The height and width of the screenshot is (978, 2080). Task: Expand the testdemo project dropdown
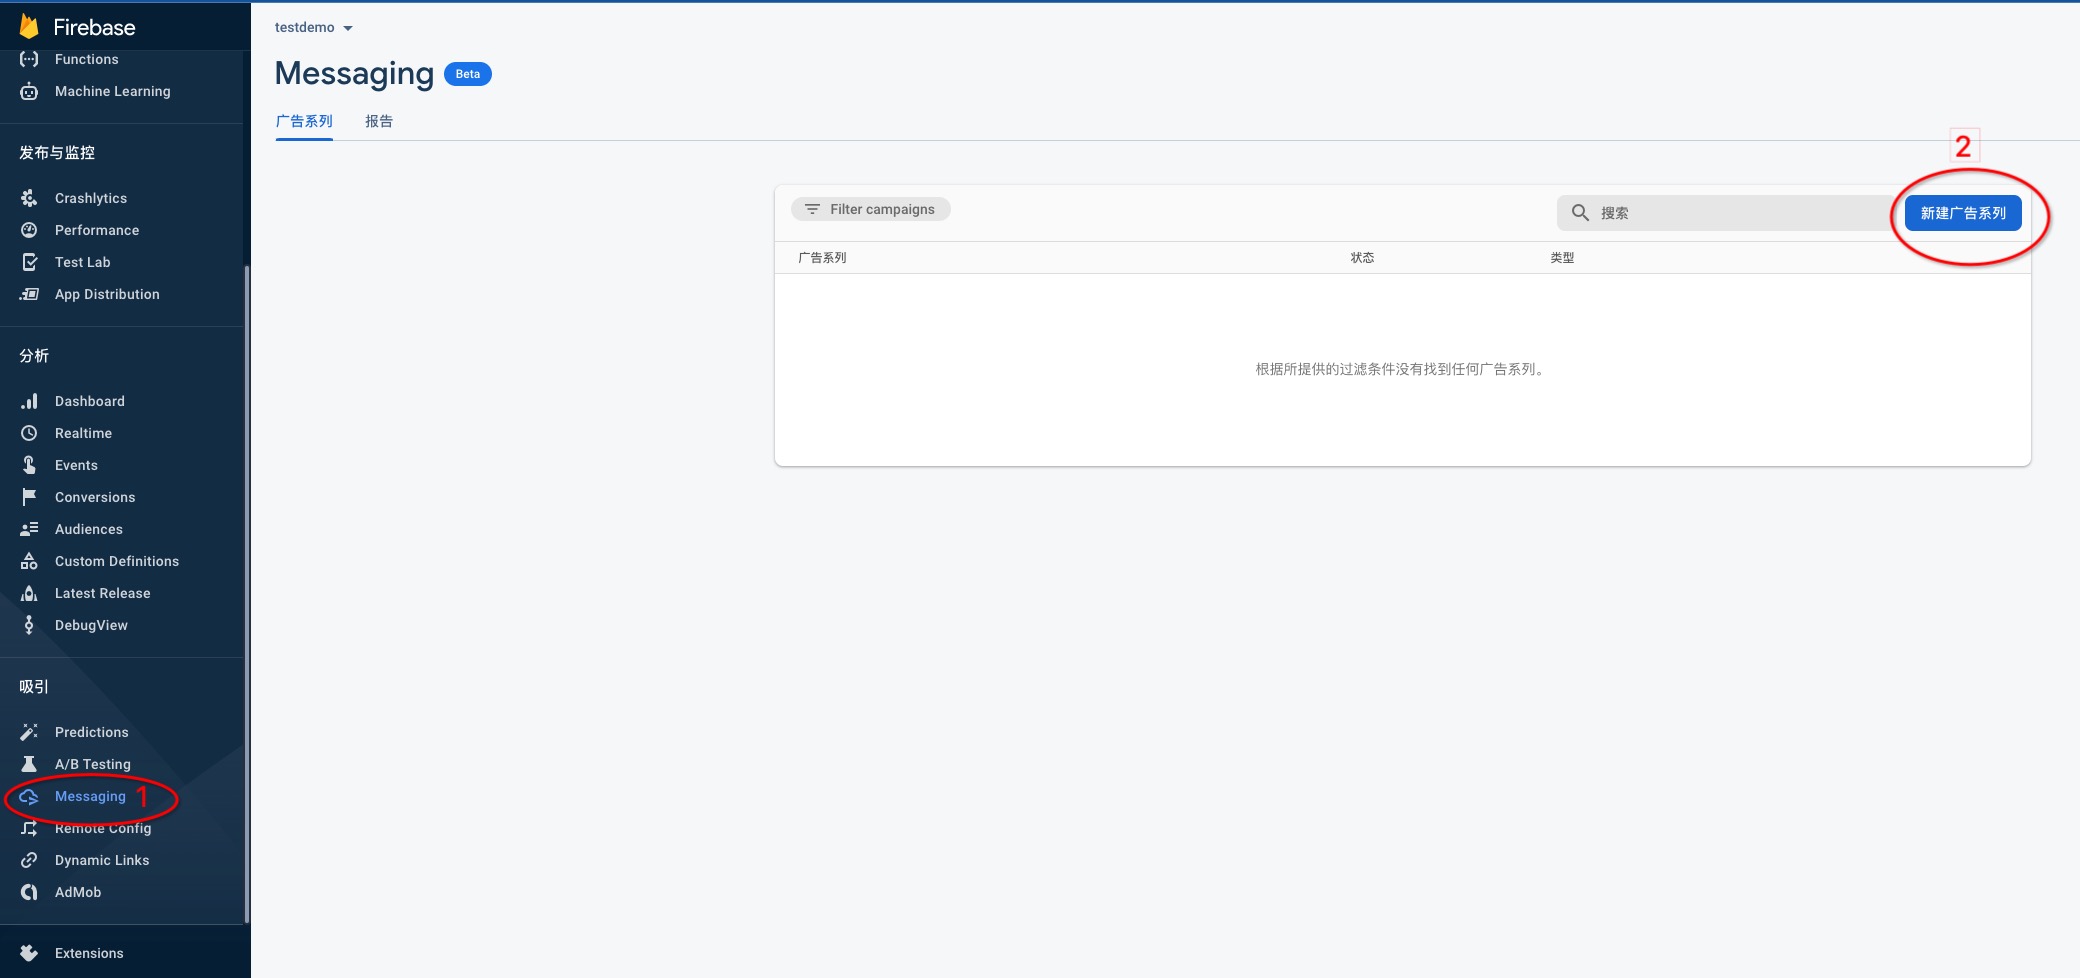[x=314, y=28]
